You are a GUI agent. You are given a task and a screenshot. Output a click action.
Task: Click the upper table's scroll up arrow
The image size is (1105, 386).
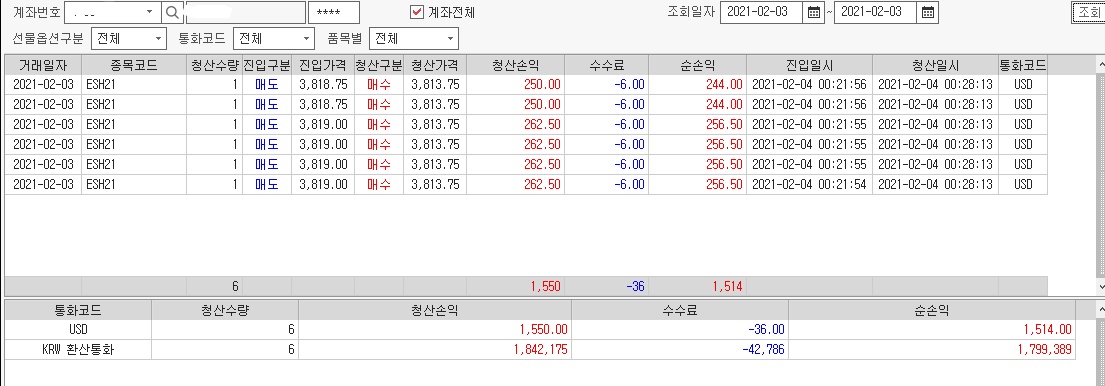click(1100, 65)
